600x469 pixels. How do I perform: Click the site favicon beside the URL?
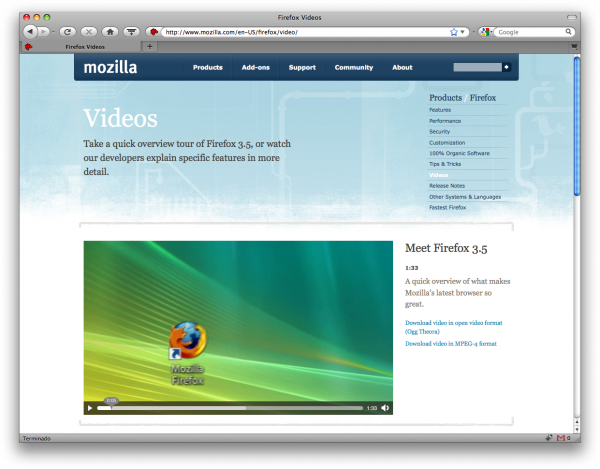pyautogui.click(x=154, y=32)
